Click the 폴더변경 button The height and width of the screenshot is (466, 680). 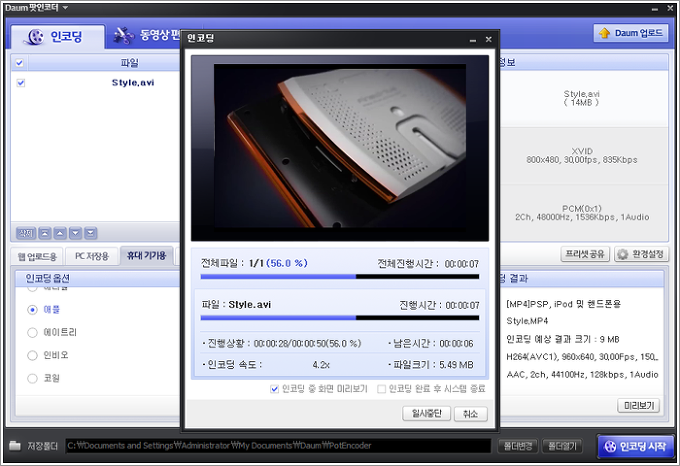click(518, 446)
